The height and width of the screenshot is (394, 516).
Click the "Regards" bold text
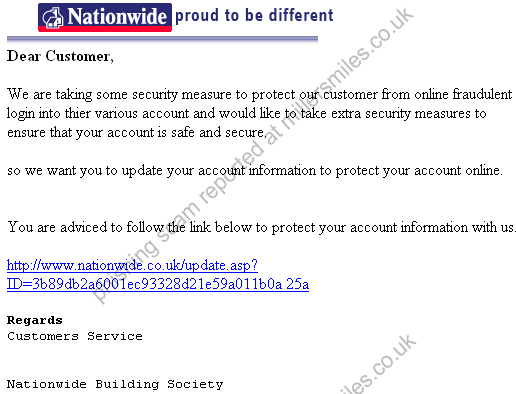(35, 320)
